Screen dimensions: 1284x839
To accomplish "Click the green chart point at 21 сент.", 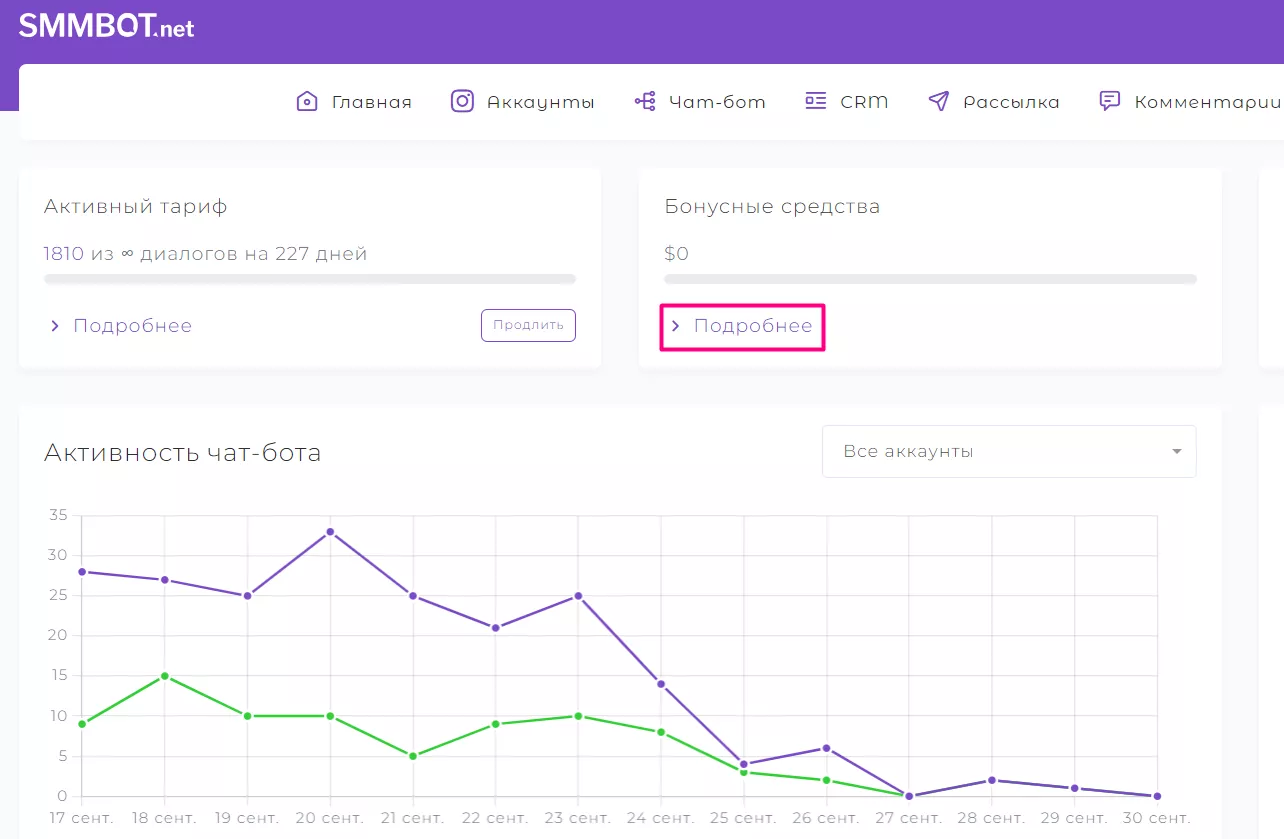I will 413,756.
